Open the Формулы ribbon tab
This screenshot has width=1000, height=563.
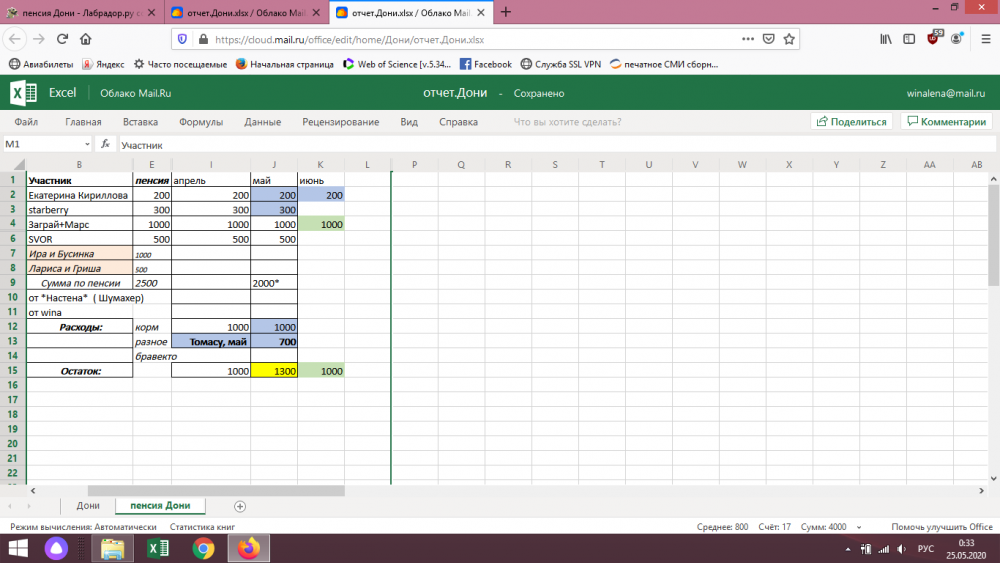pyautogui.click(x=200, y=122)
